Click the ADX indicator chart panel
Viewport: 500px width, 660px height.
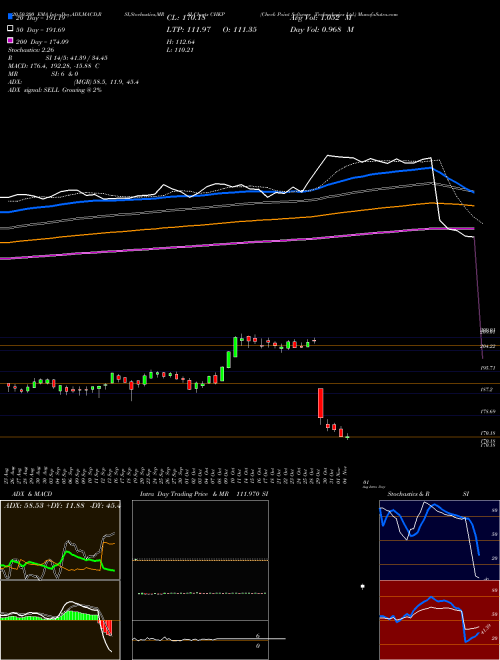point(60,540)
